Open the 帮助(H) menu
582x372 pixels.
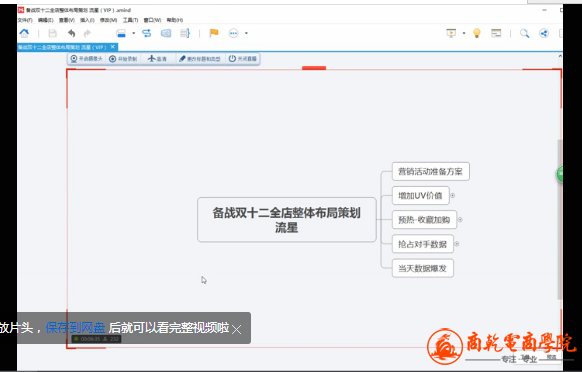(174, 20)
